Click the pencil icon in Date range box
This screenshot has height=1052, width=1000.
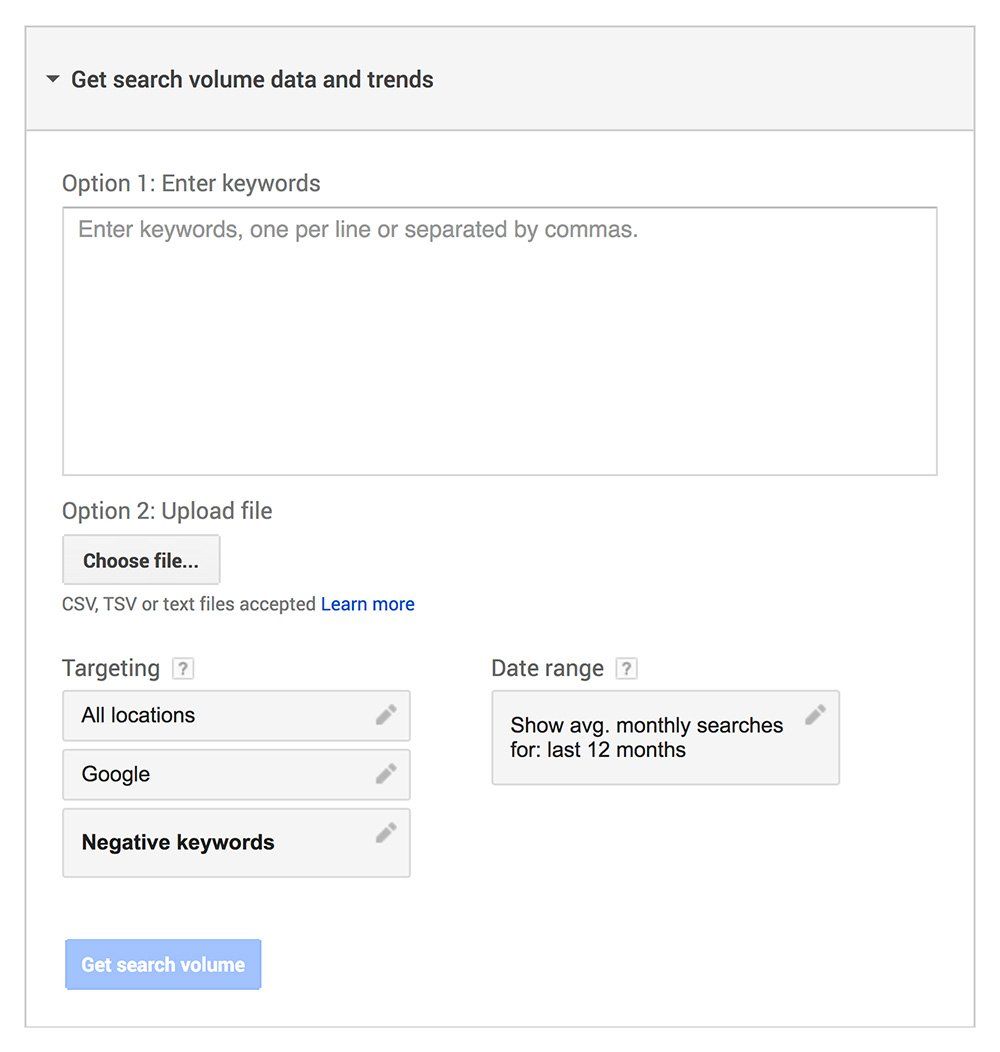click(815, 715)
